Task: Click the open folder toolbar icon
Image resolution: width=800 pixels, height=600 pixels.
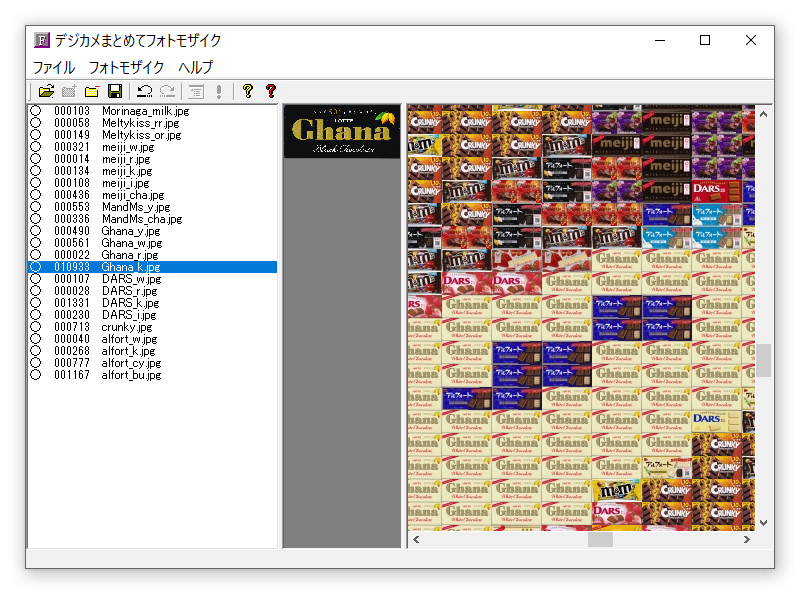Action: (x=46, y=91)
